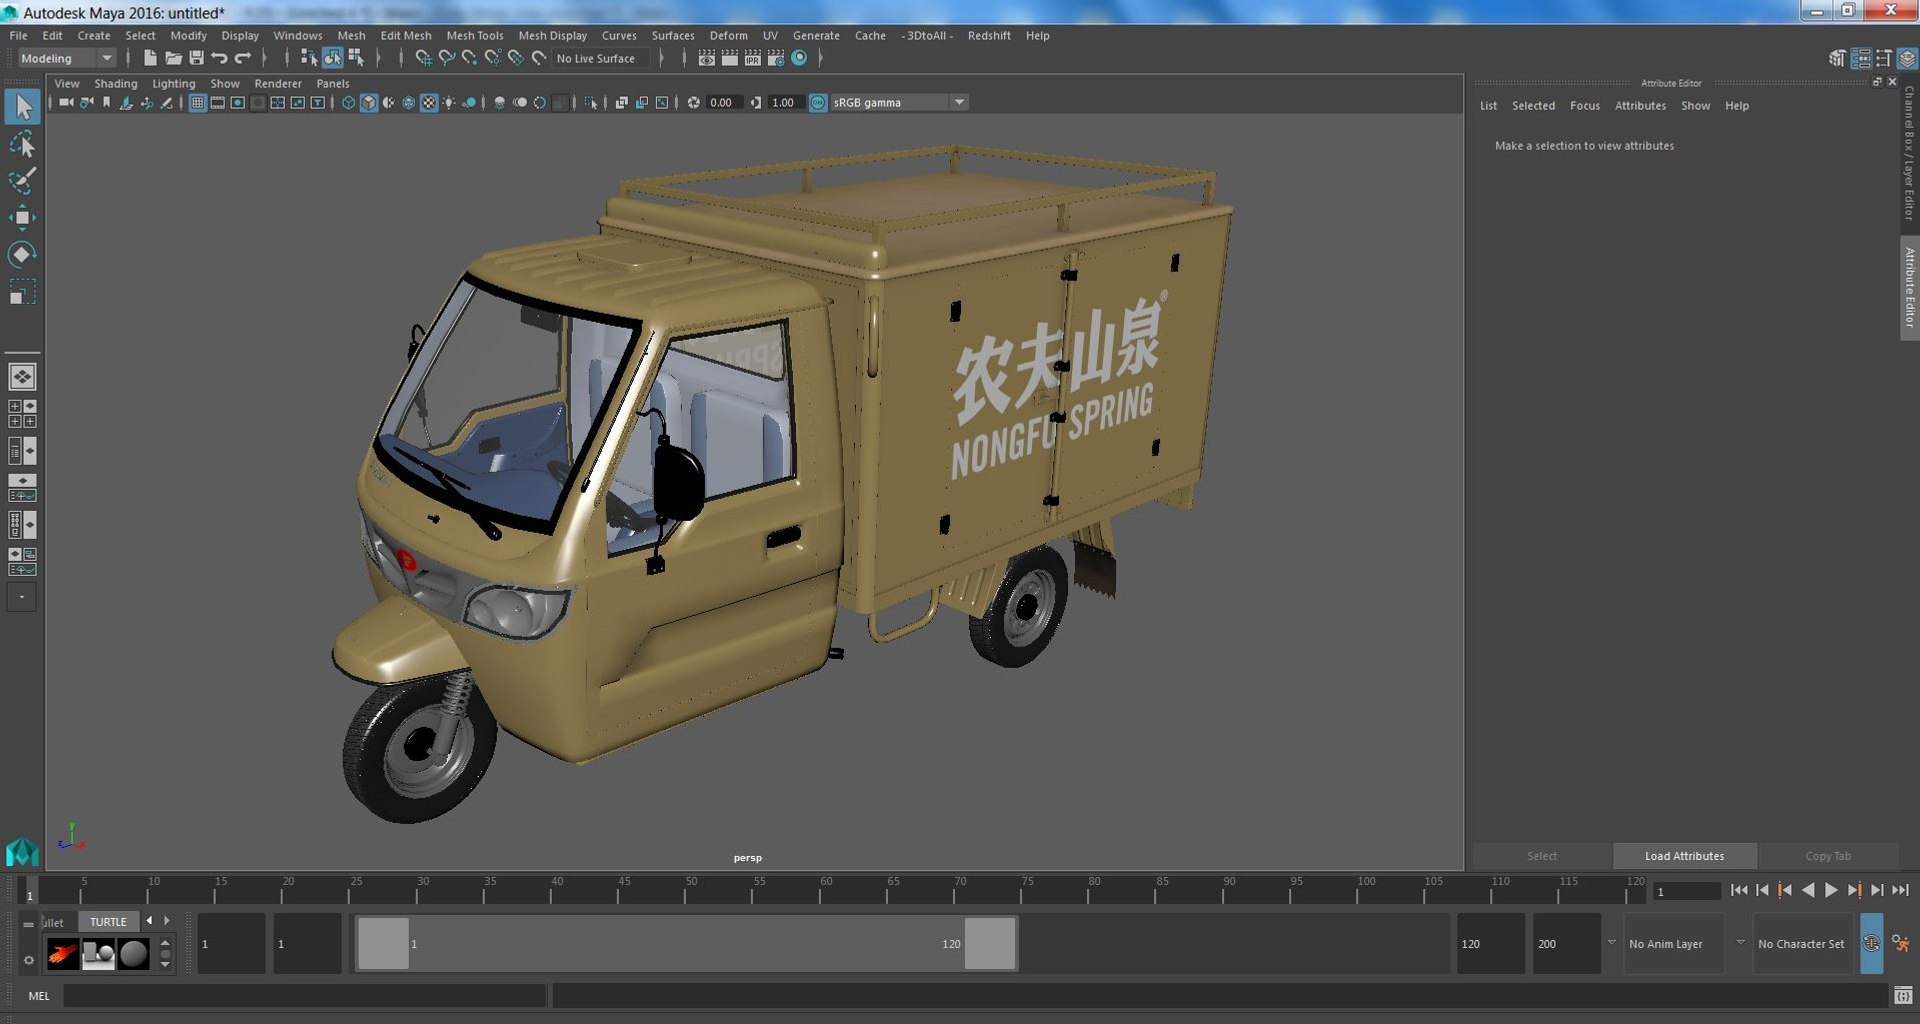Undo the last action
This screenshot has height=1024, width=1920.
[219, 58]
